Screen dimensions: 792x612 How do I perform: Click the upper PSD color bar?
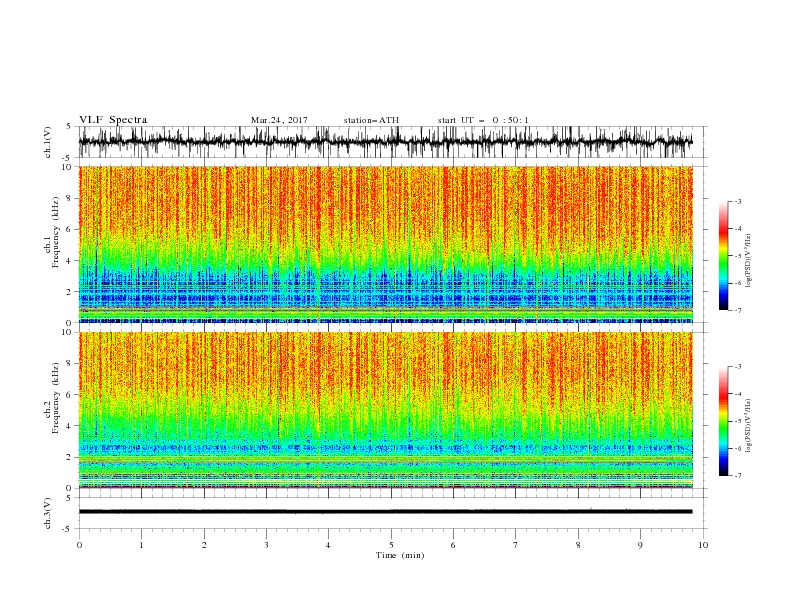[x=724, y=256]
